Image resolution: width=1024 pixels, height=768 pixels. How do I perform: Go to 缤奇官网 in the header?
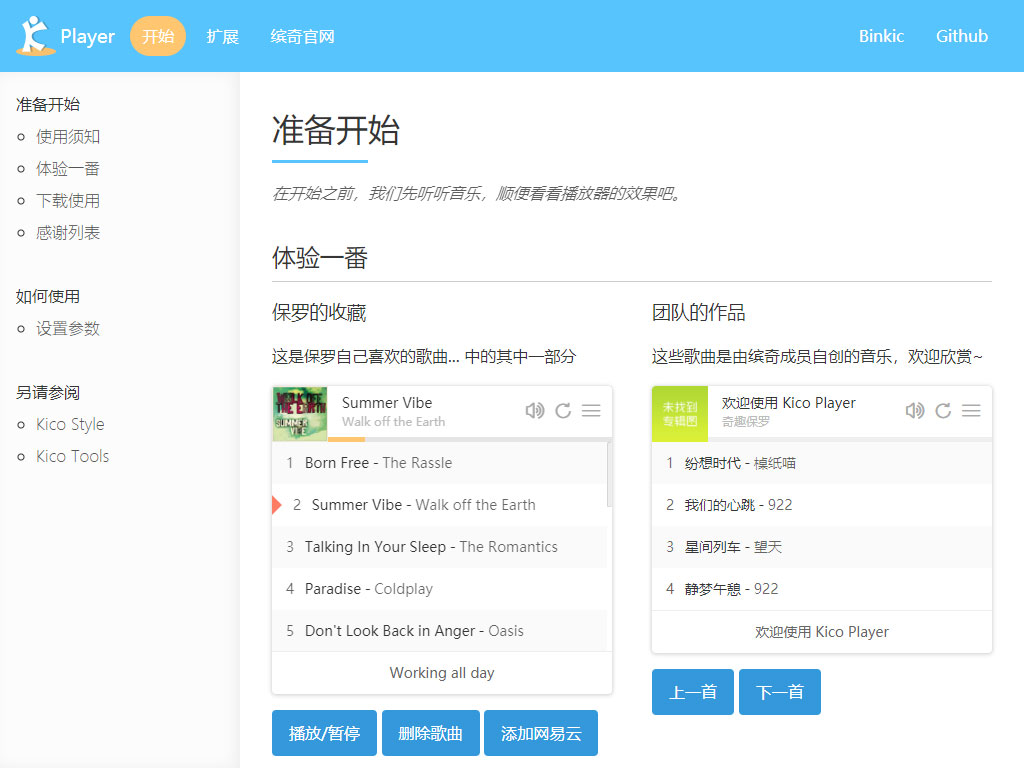pos(302,37)
